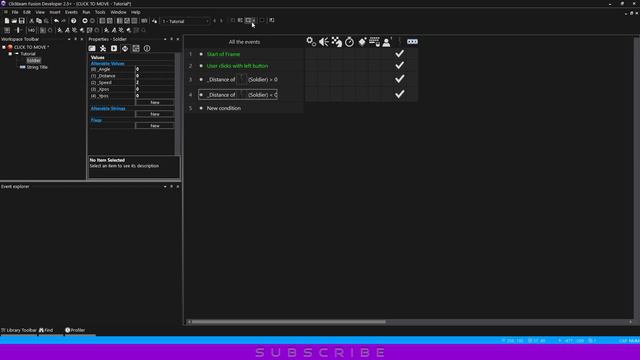Screen dimensions: 640x360
Task: Select the String Title object column icon
Action: [x=412, y=42]
